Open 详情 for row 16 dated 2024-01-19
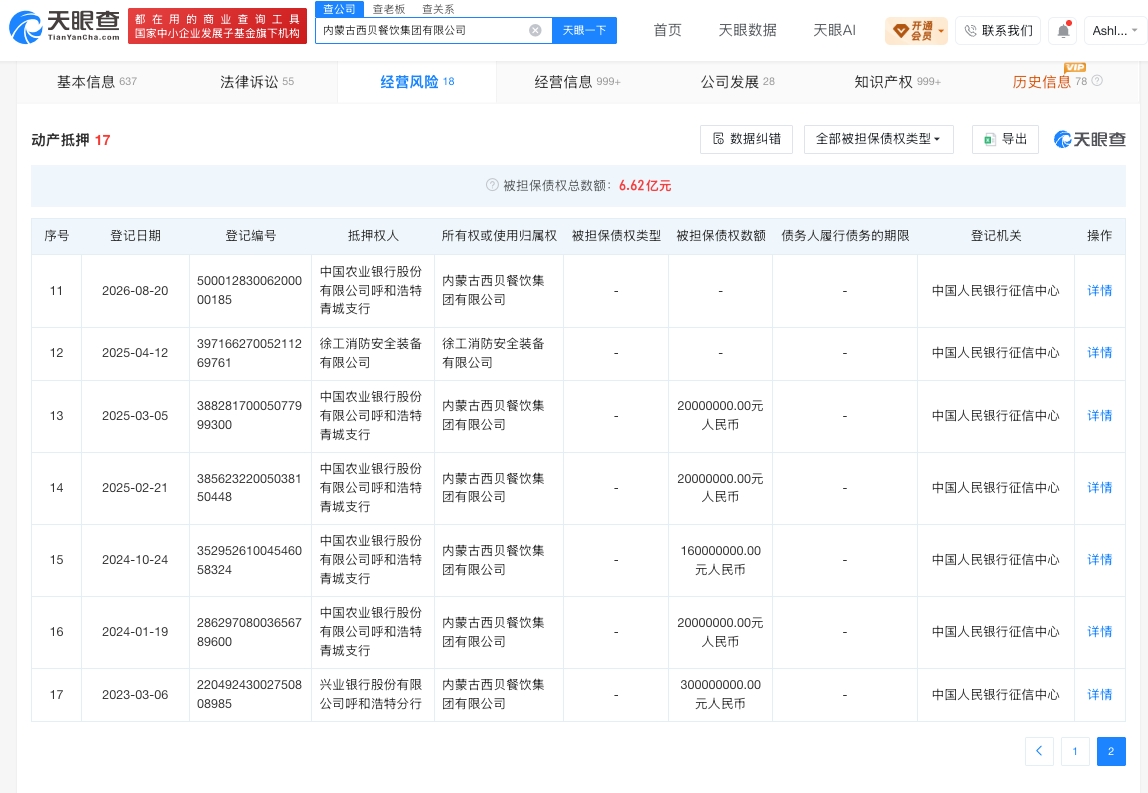The width and height of the screenshot is (1148, 793). tap(1099, 631)
